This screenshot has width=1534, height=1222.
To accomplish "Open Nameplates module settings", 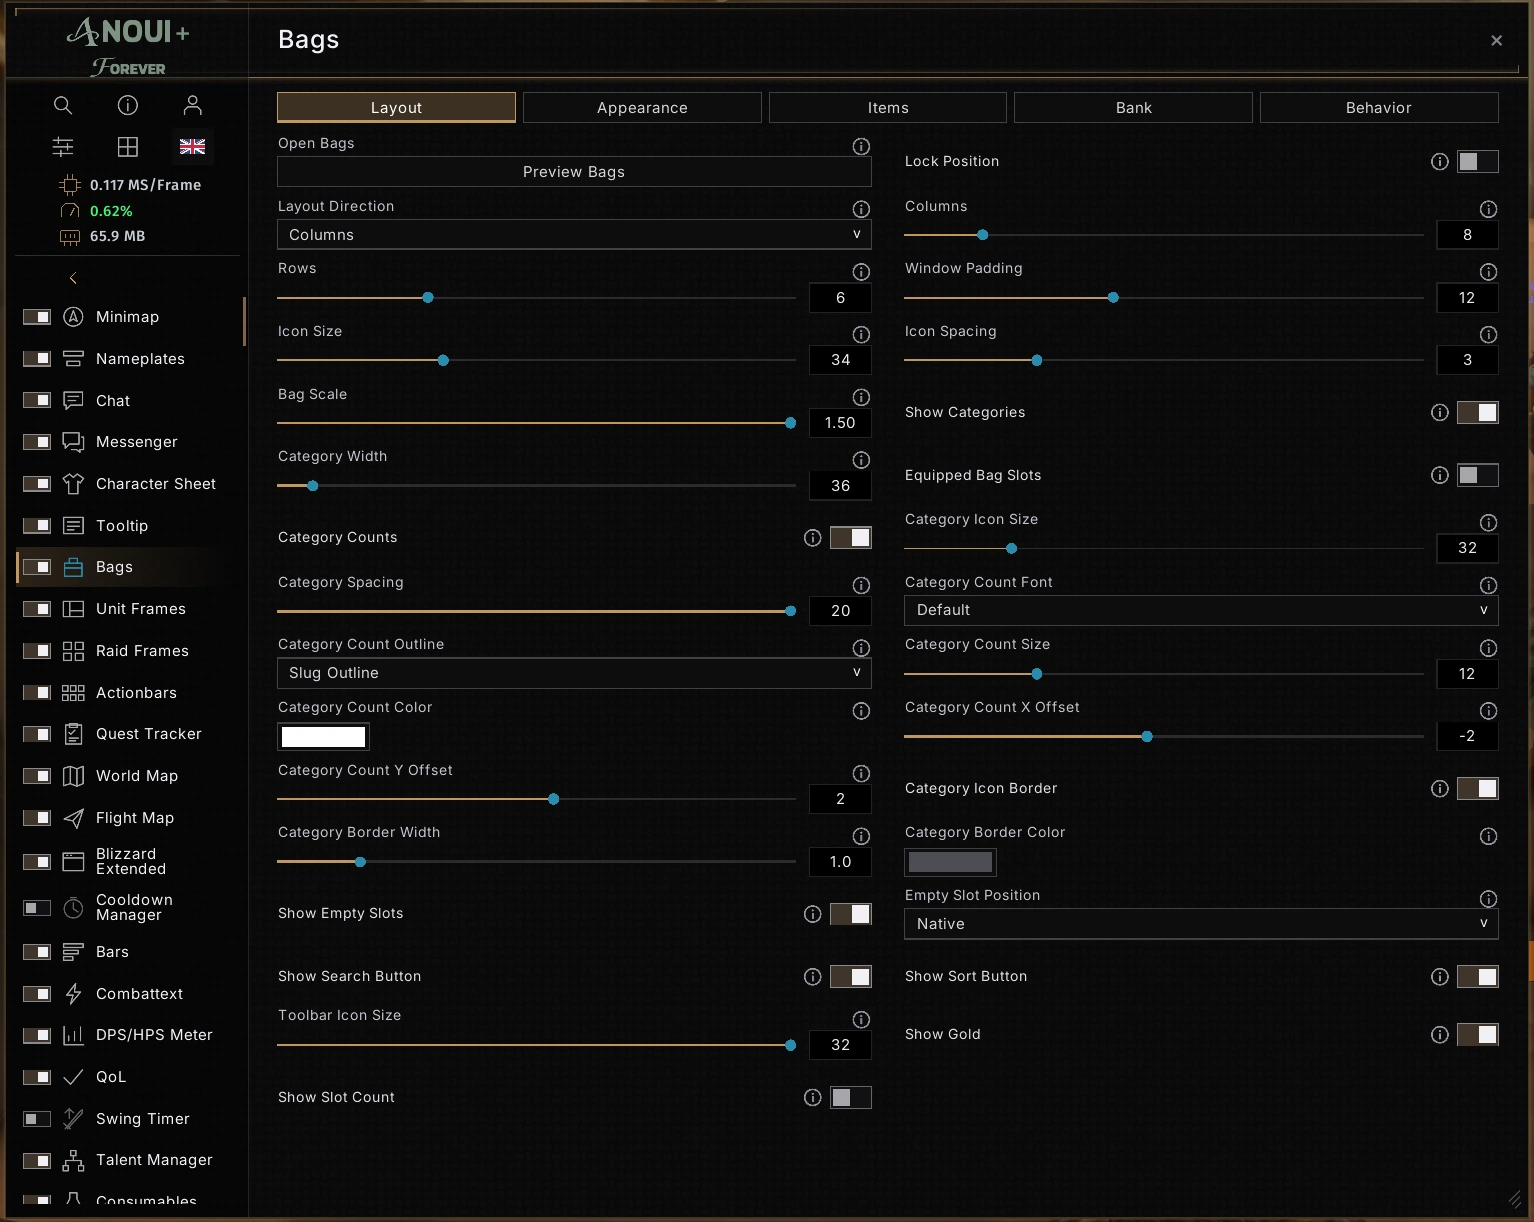I will pos(140,359).
